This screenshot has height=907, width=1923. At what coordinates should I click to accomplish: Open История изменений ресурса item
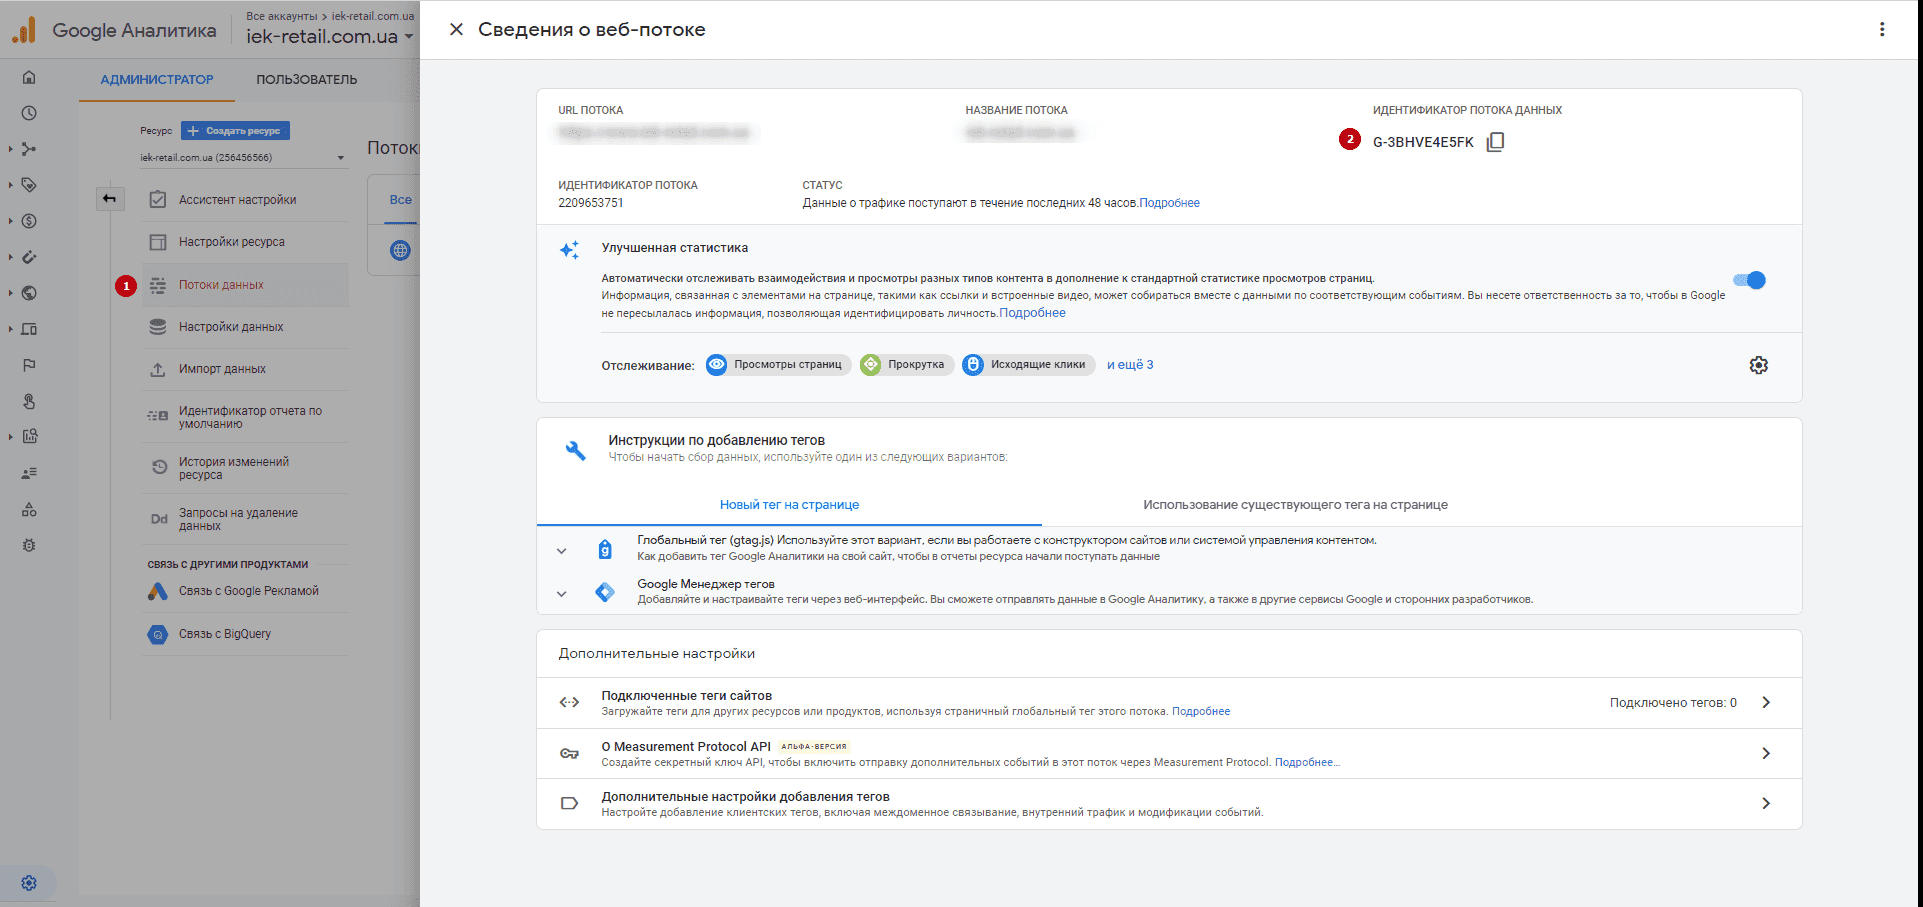(245, 468)
